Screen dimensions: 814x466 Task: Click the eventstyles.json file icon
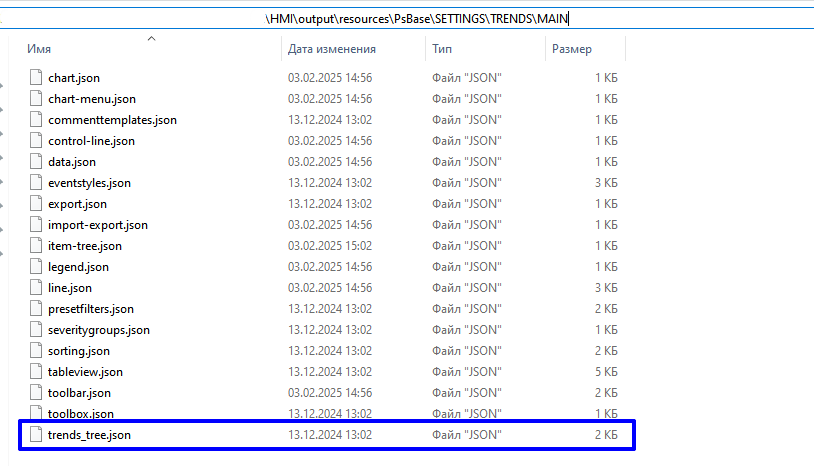tap(37, 183)
